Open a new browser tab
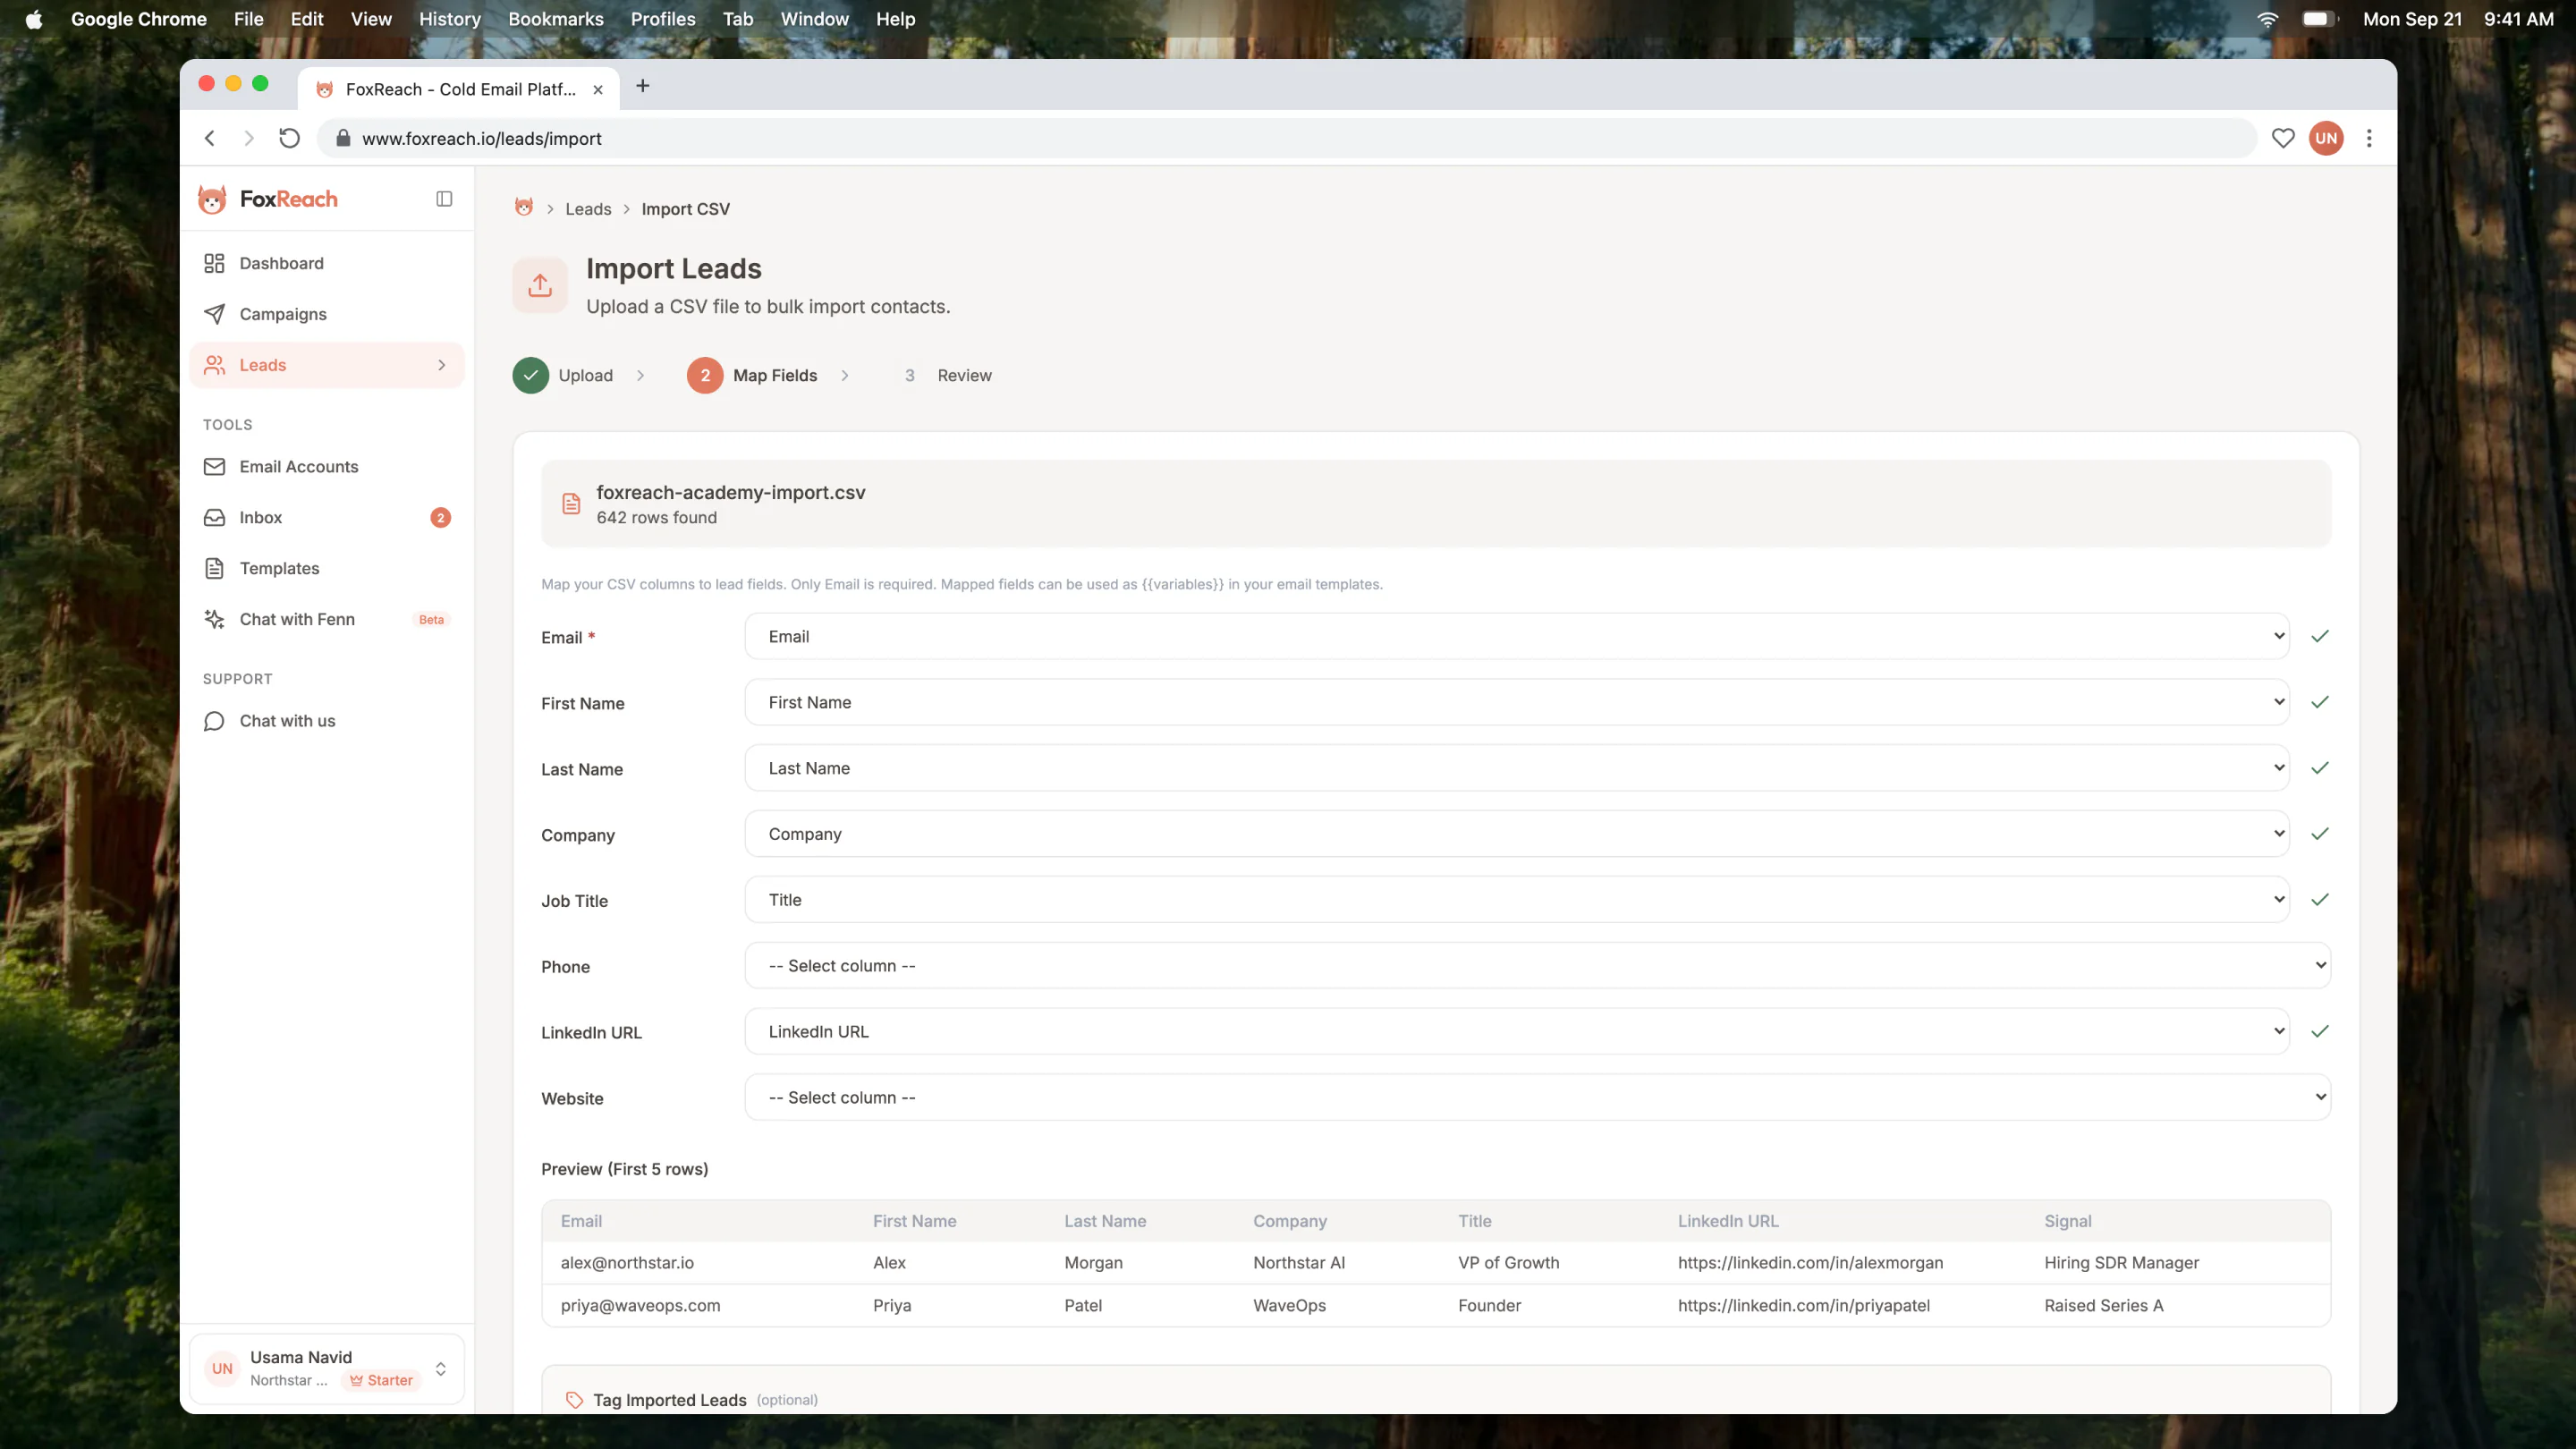 [x=643, y=86]
